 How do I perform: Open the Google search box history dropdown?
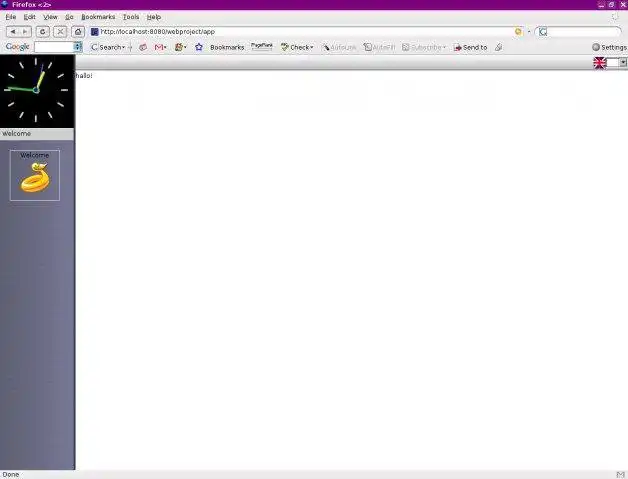78,47
